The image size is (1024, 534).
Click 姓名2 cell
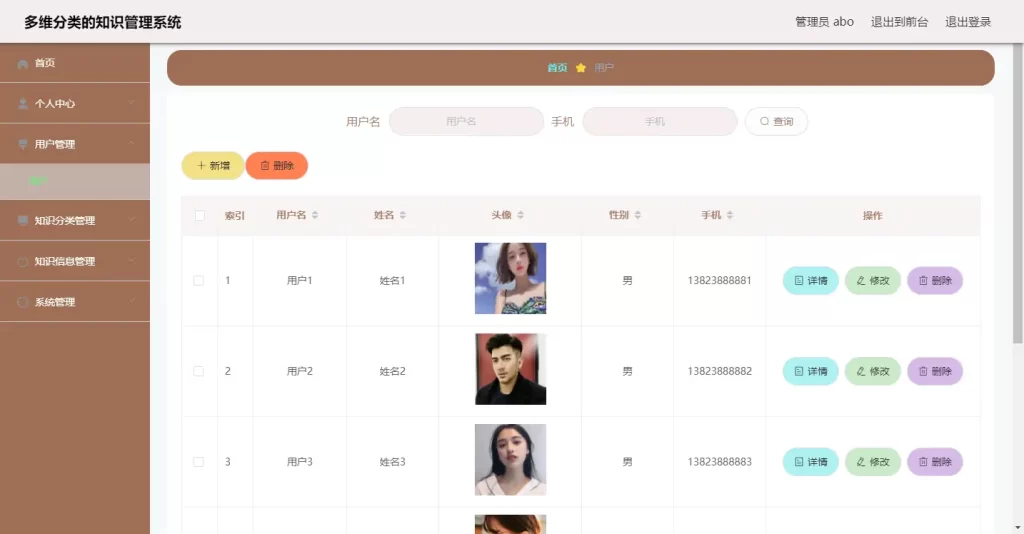(x=392, y=371)
